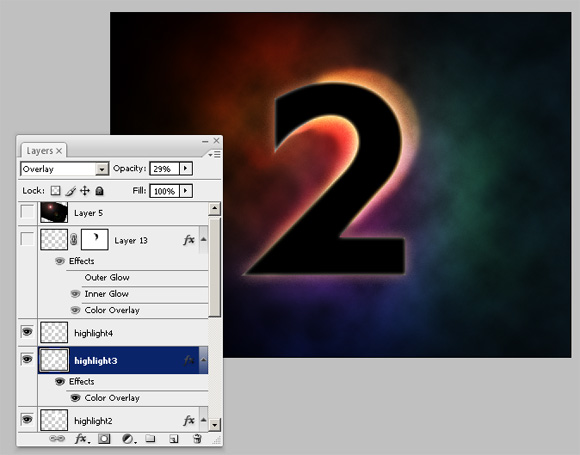
Task: Click Color Overlay under Layer 13
Action: 112,310
